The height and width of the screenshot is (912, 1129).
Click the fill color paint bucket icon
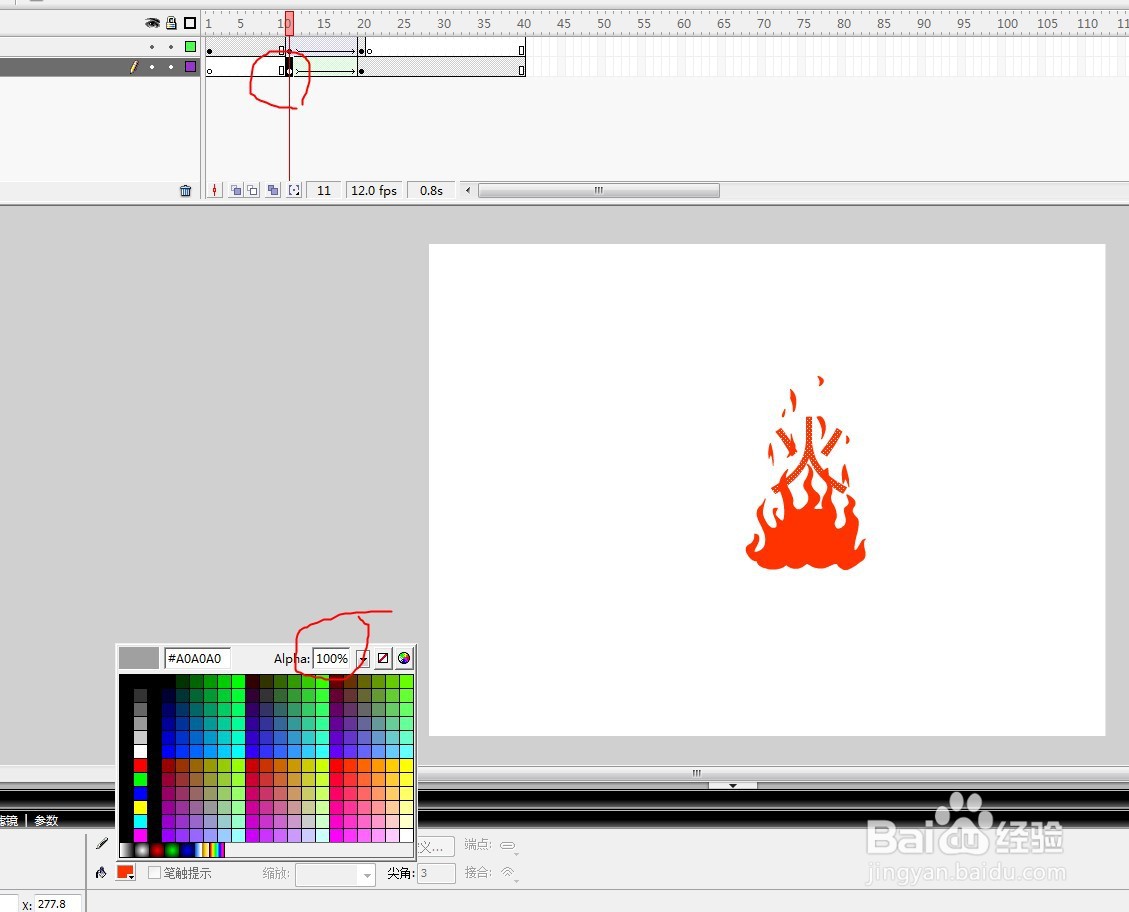coord(101,872)
